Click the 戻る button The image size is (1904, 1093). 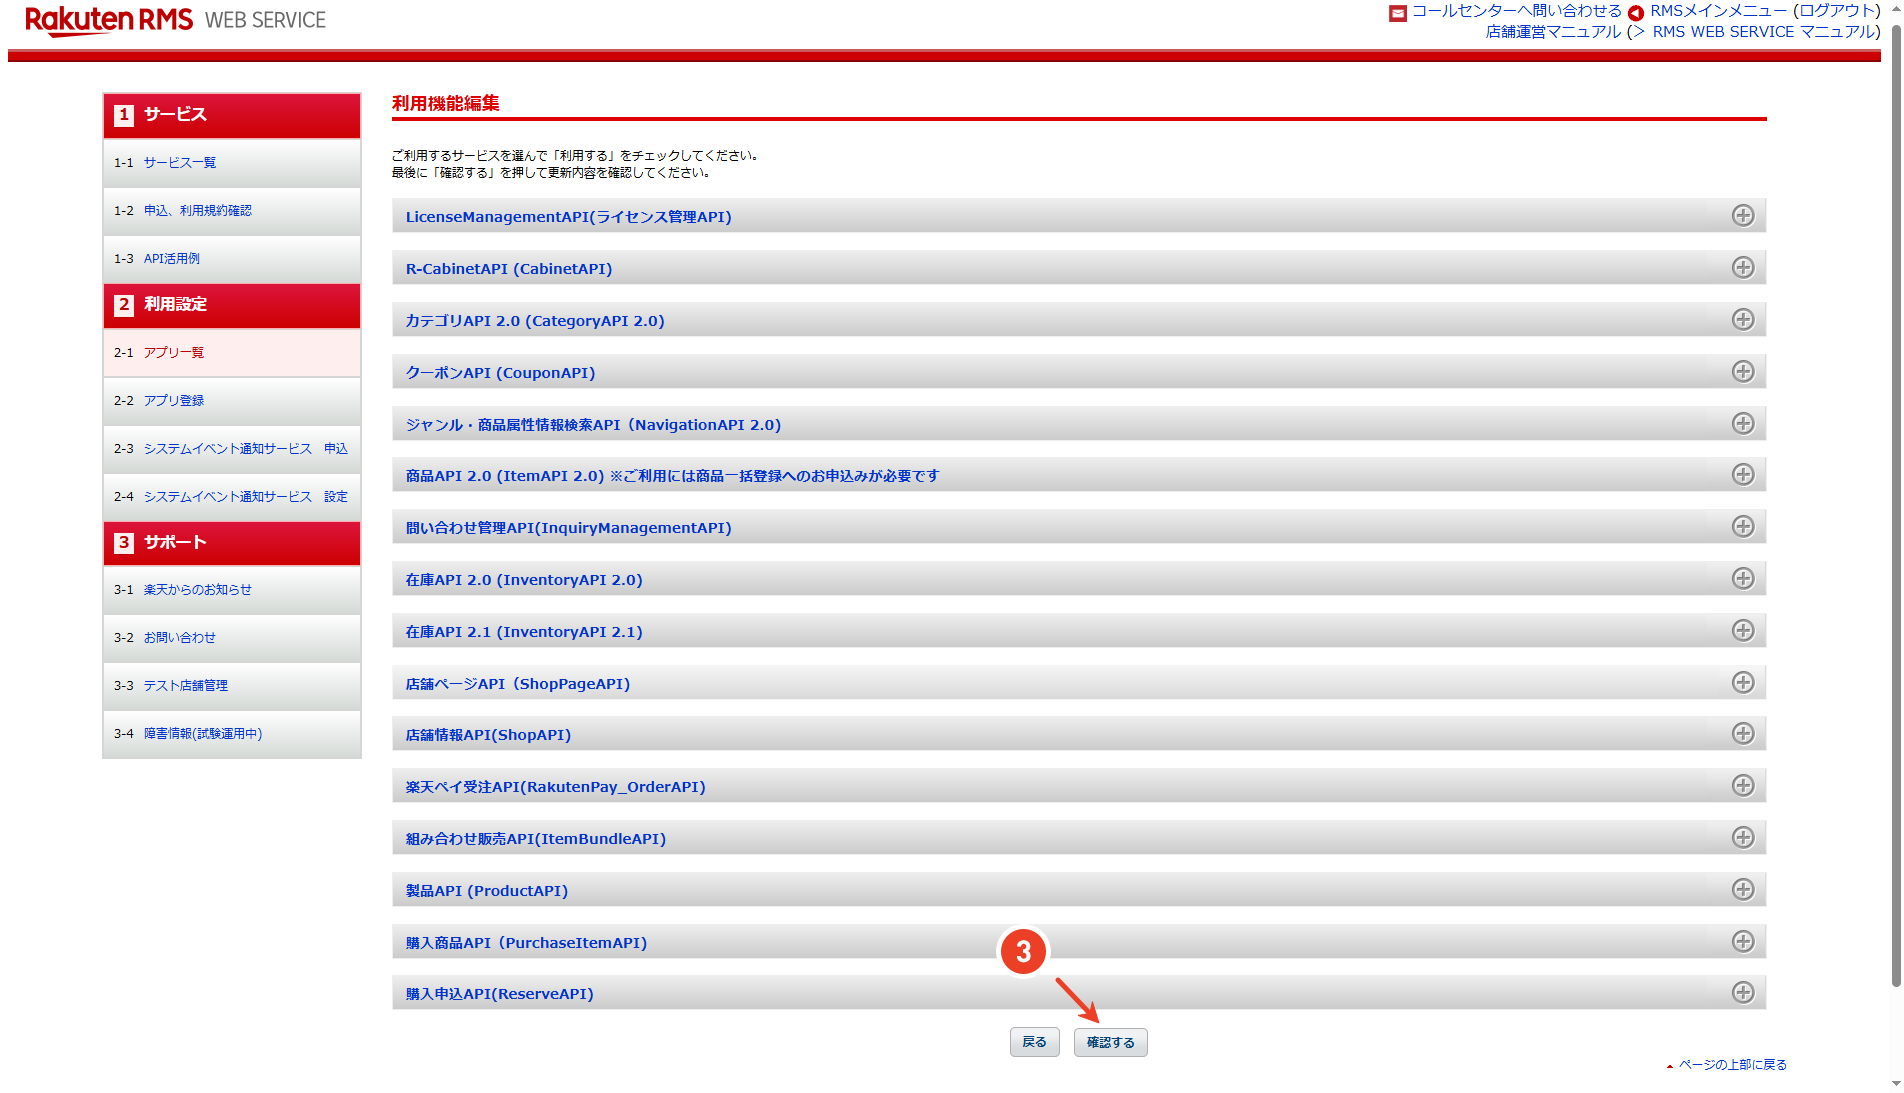tap(1035, 1042)
